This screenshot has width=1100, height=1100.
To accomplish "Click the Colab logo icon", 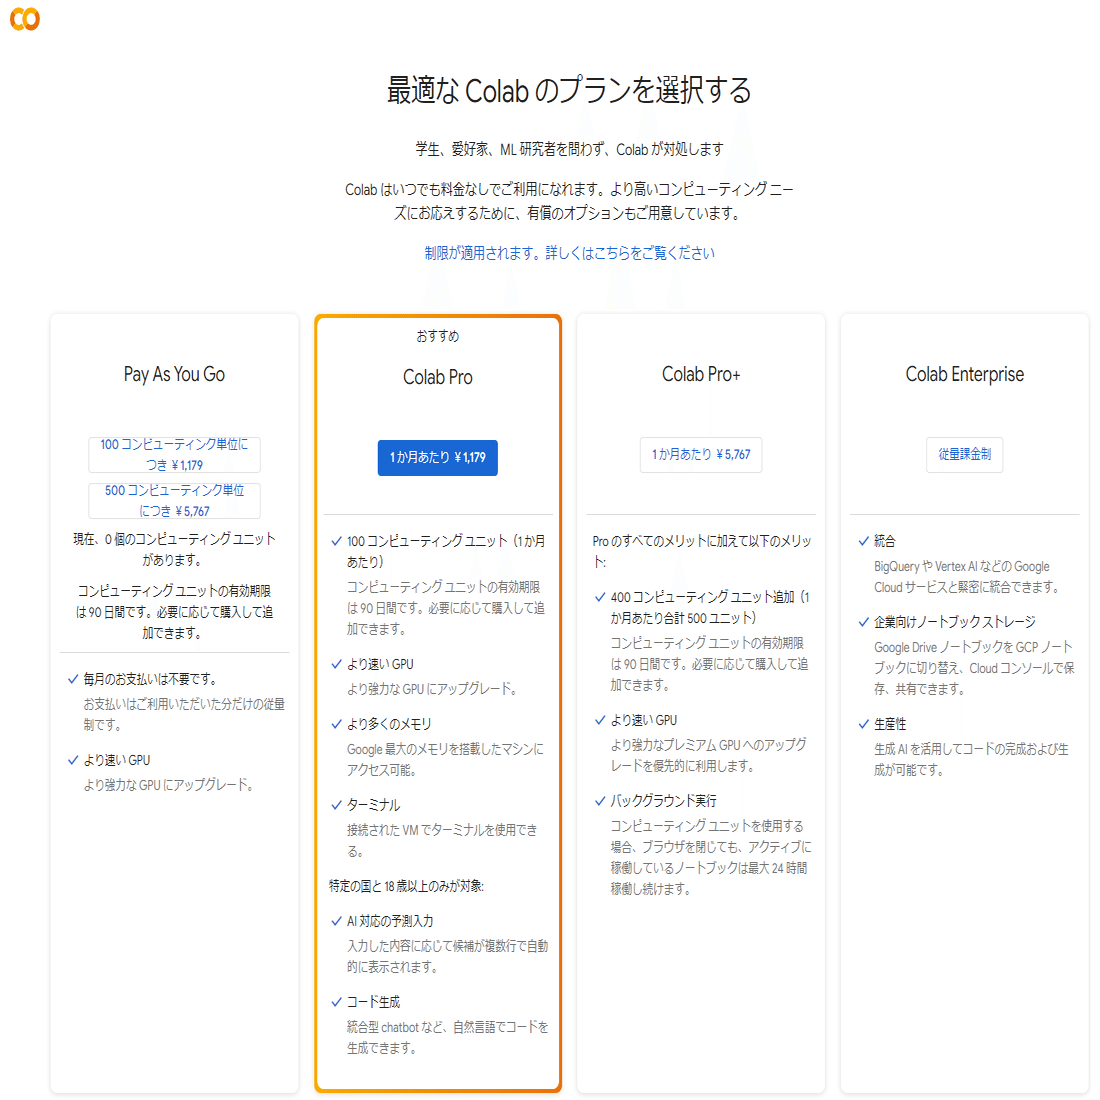I will (x=25, y=19).
